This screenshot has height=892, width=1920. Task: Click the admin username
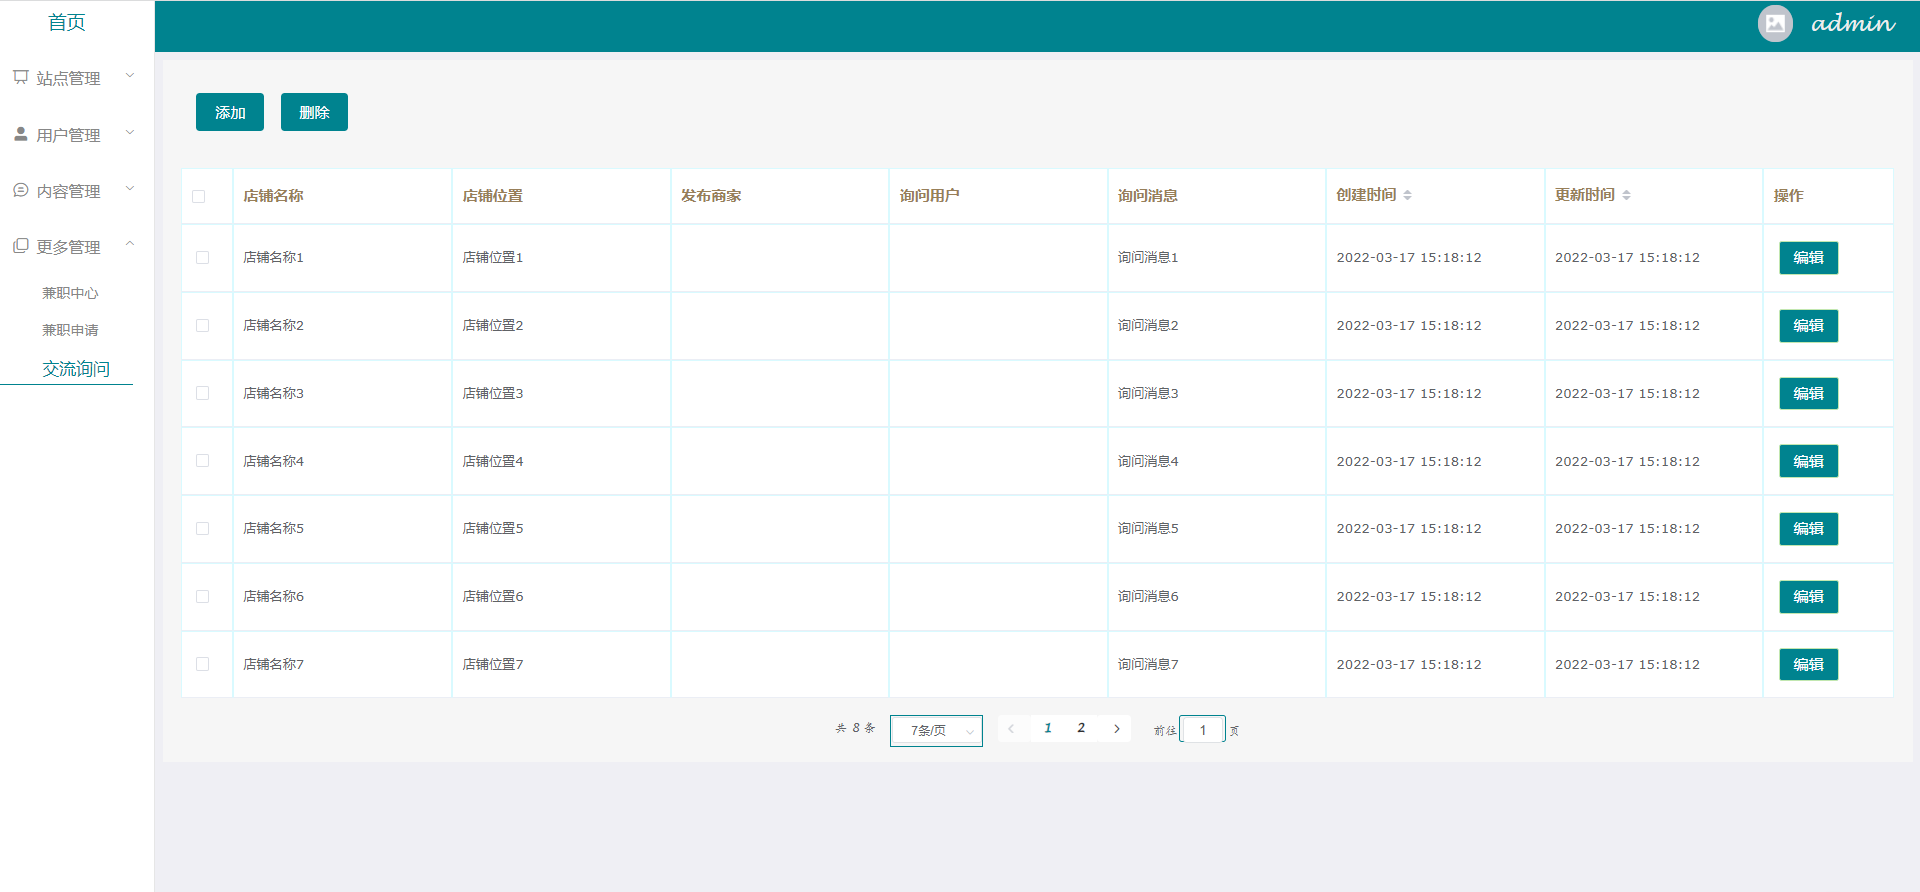click(x=1853, y=23)
